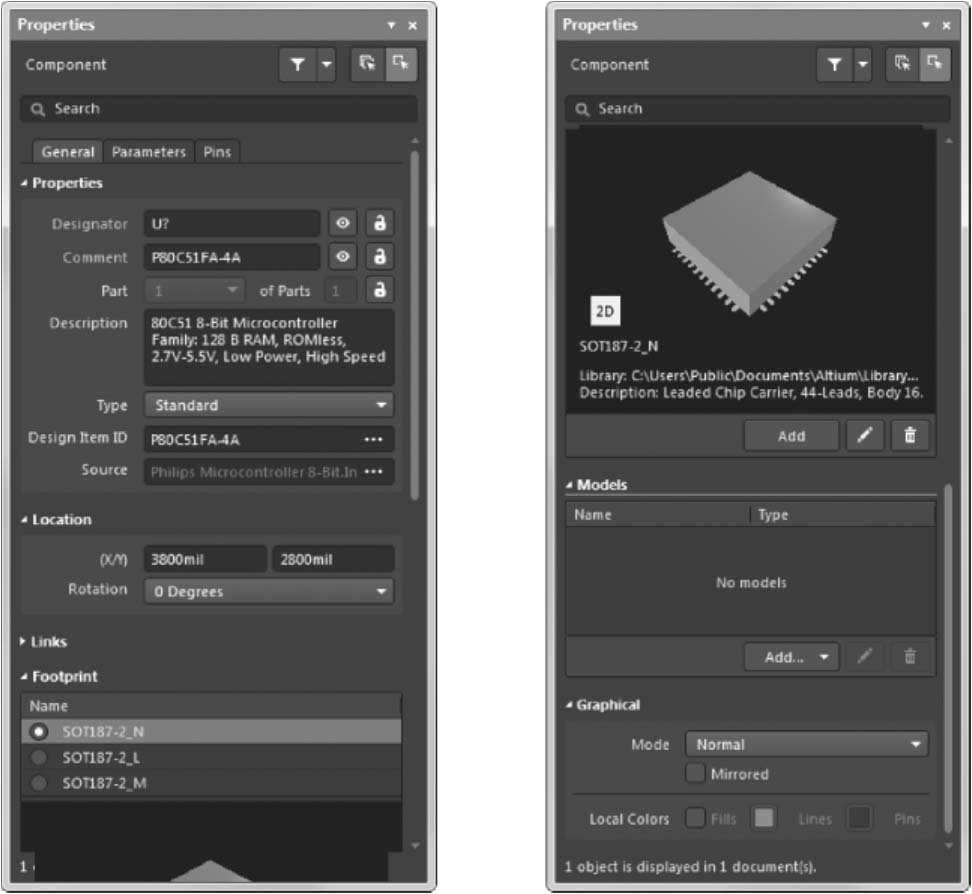
Task: Open the Type dropdown set to Standard
Action: click(x=269, y=405)
